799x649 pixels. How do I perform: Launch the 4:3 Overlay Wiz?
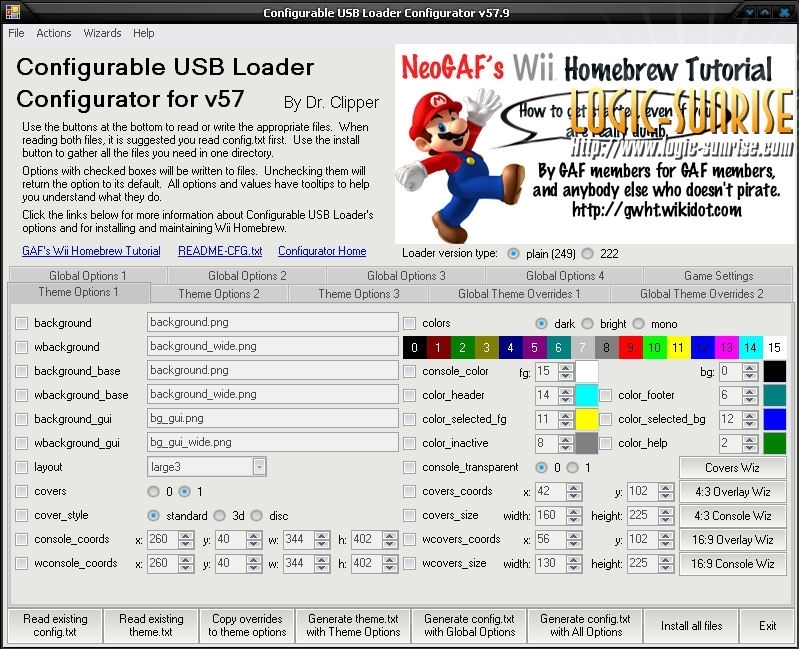(x=732, y=492)
